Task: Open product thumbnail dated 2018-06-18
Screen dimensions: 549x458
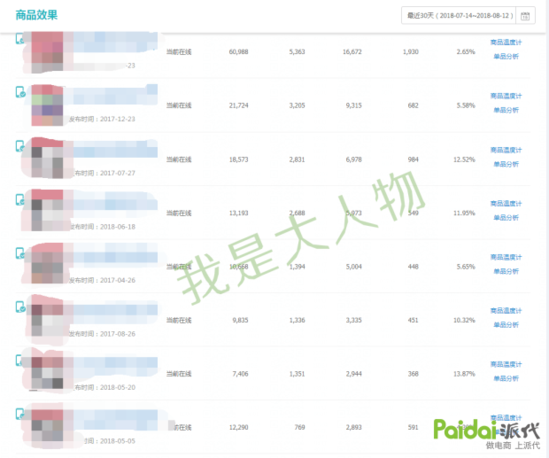Action: click(47, 210)
